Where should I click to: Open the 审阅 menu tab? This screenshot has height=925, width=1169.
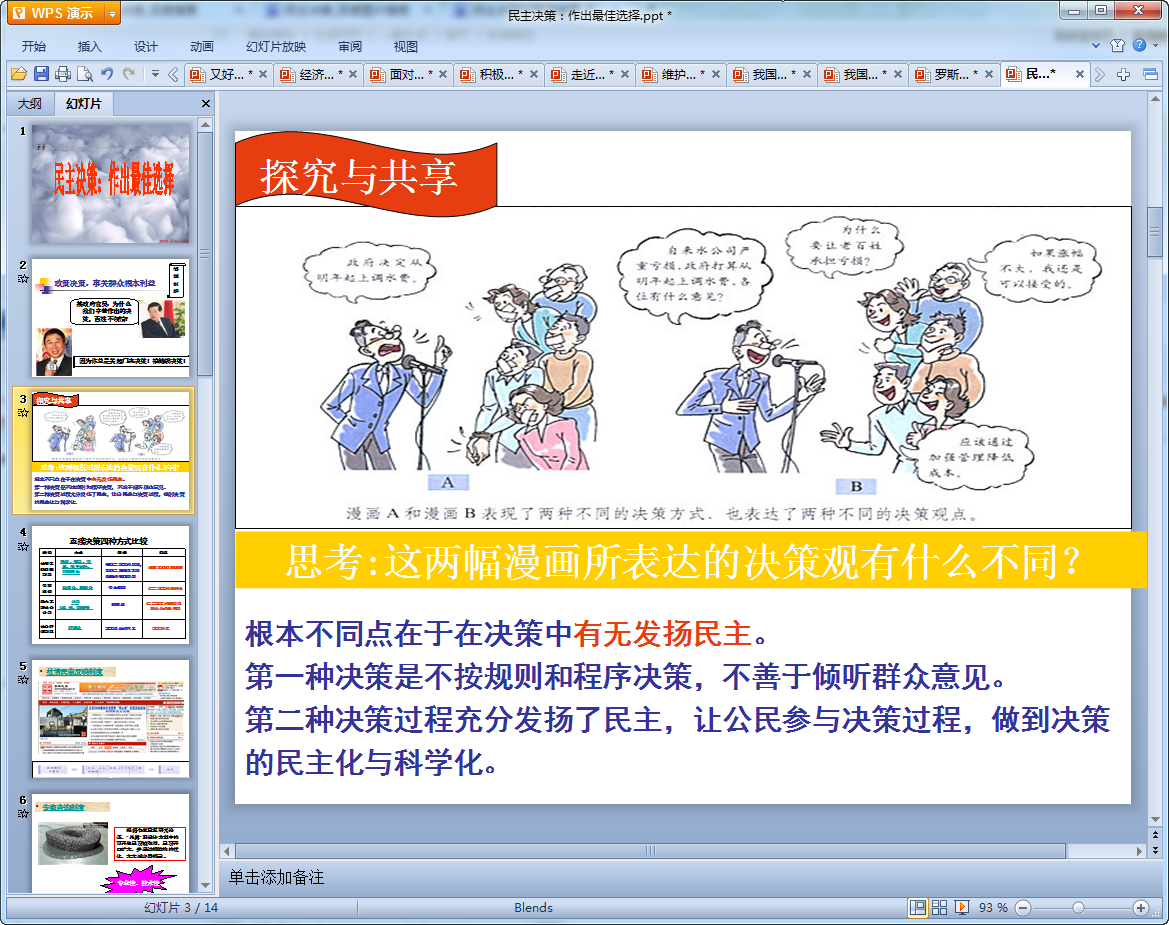coord(350,46)
